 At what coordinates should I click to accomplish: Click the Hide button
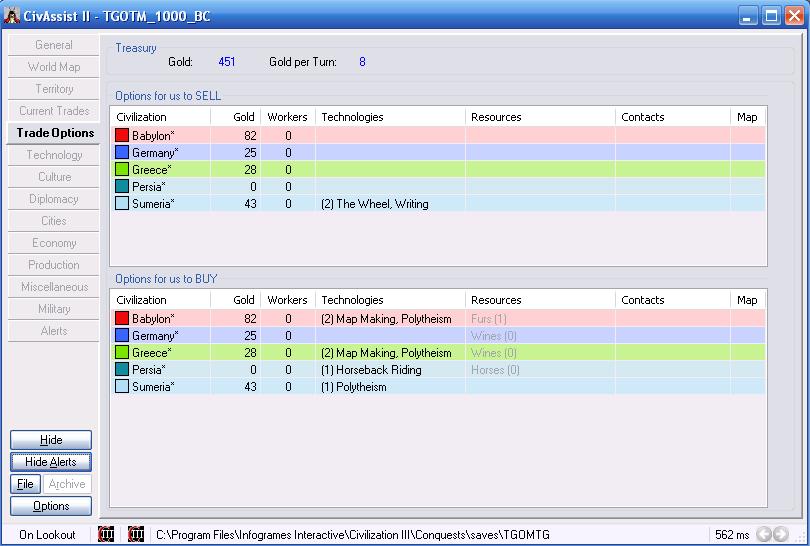tap(51, 440)
